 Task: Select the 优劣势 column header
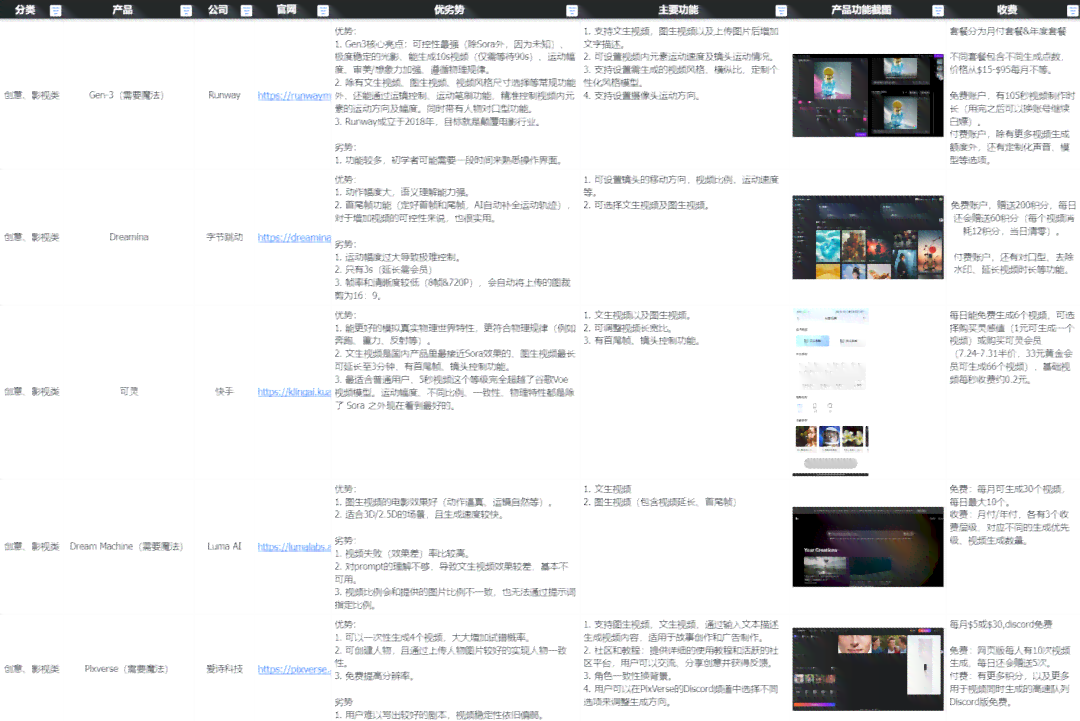(449, 10)
